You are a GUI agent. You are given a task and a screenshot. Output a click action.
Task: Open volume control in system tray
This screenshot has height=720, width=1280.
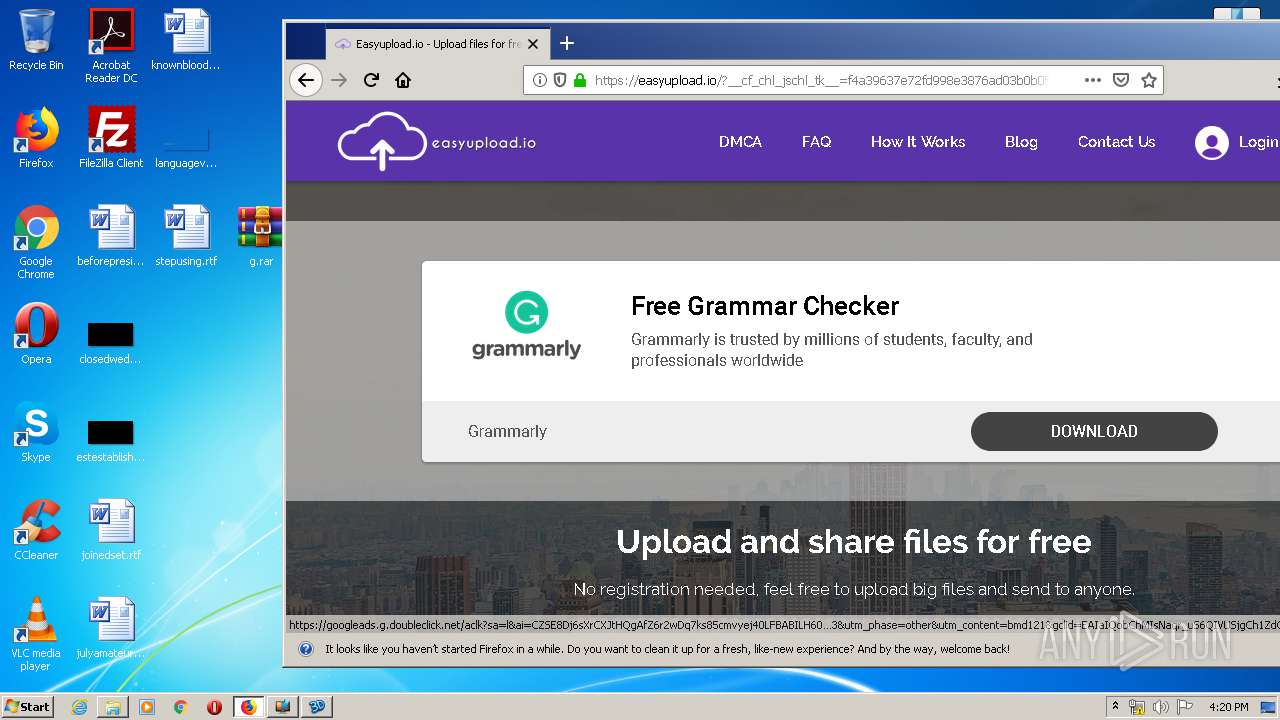point(1161,707)
